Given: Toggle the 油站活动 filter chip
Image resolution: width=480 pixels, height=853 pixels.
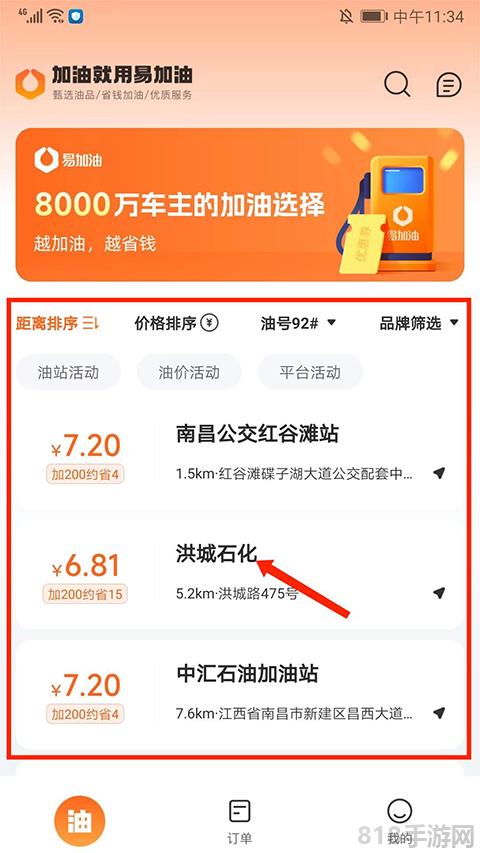Looking at the screenshot, I should click(x=68, y=372).
